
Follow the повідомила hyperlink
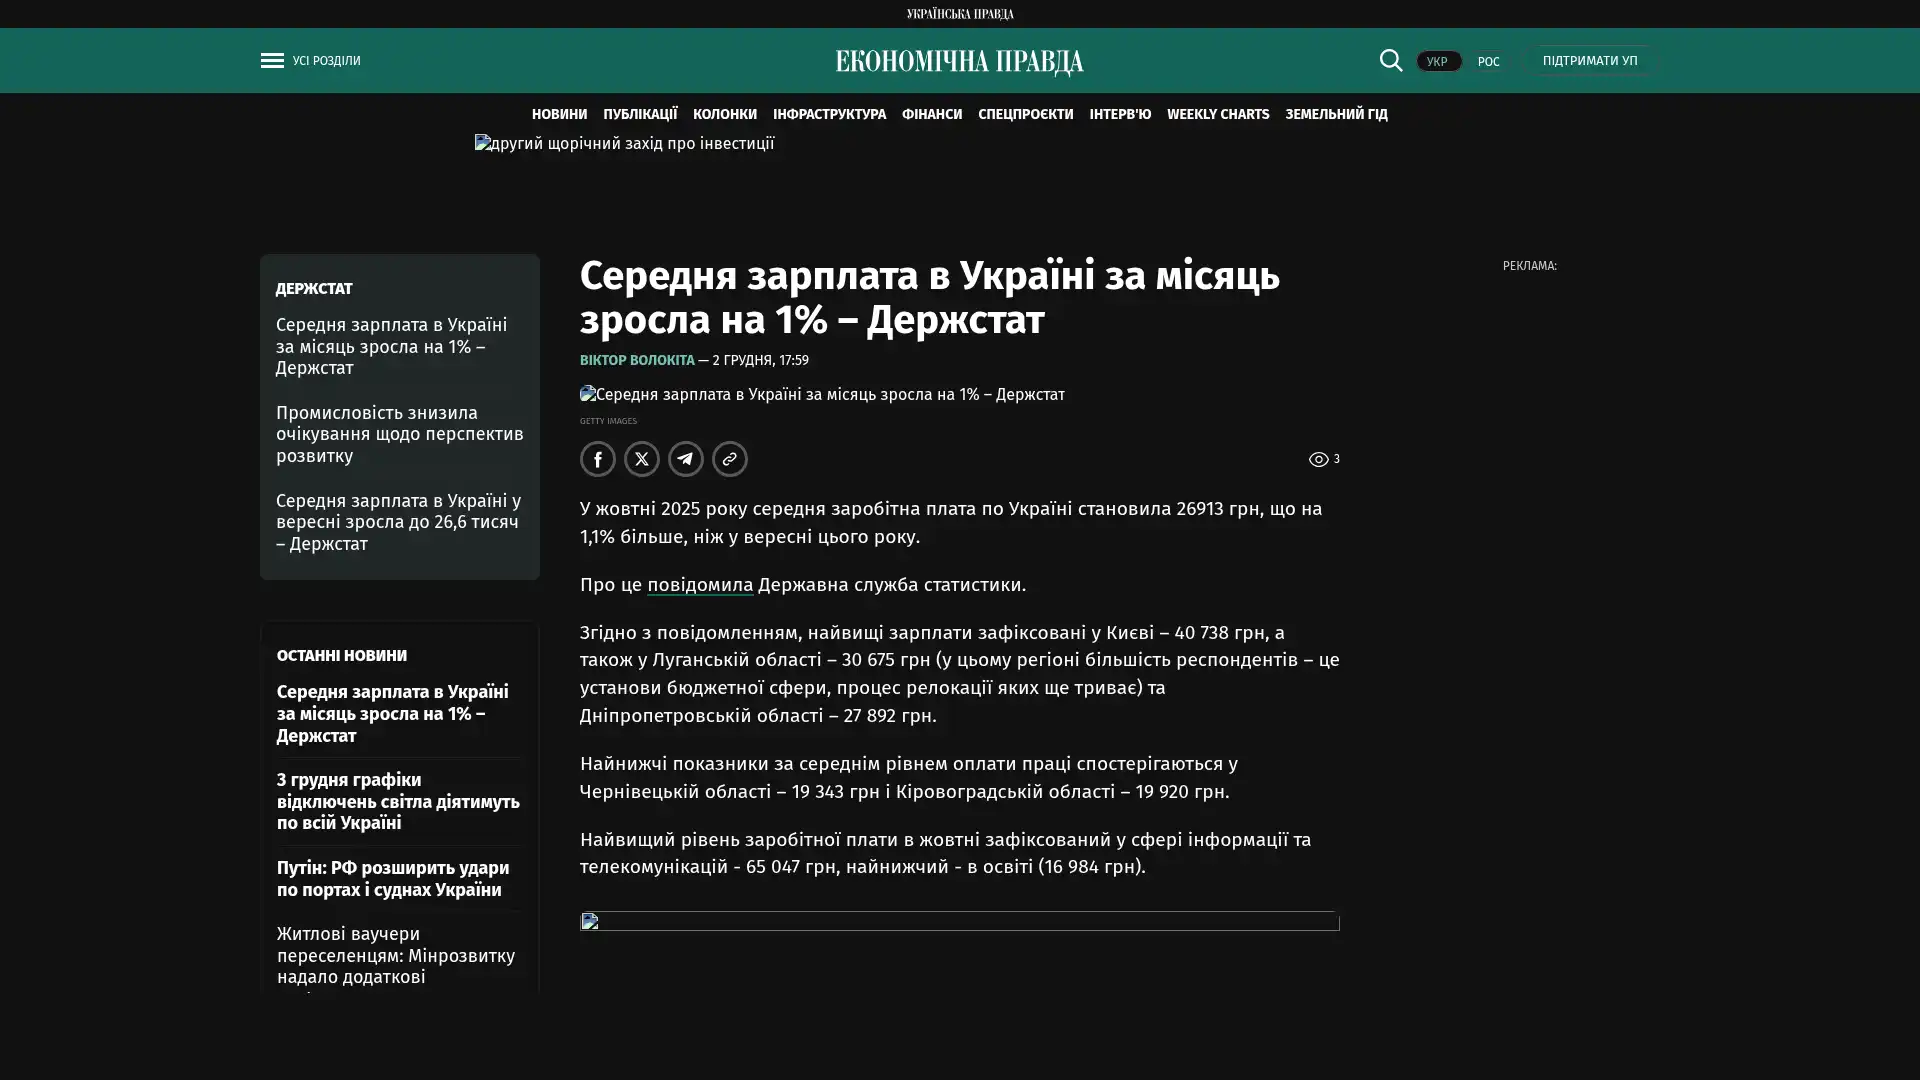[x=699, y=585]
